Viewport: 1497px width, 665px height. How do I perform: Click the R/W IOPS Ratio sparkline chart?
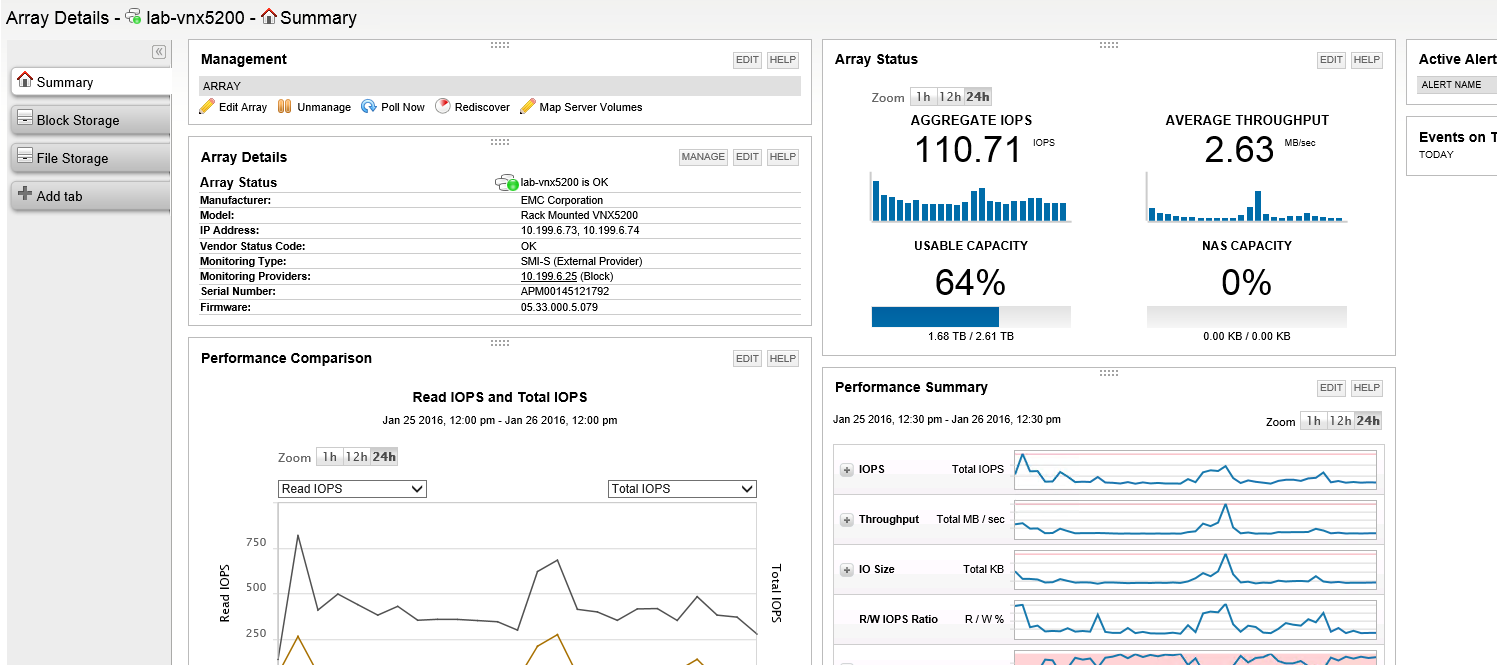pyautogui.click(x=1195, y=619)
